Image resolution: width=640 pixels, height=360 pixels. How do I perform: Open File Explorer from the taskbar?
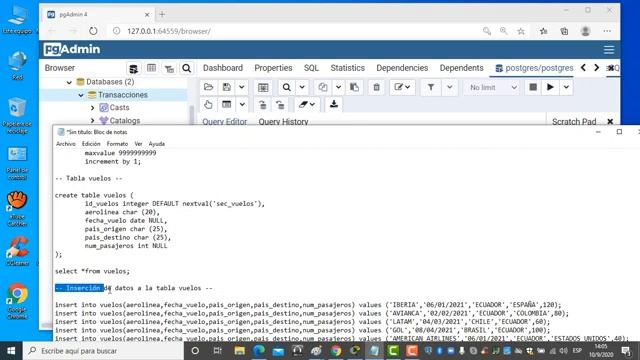pyautogui.click(x=240, y=351)
